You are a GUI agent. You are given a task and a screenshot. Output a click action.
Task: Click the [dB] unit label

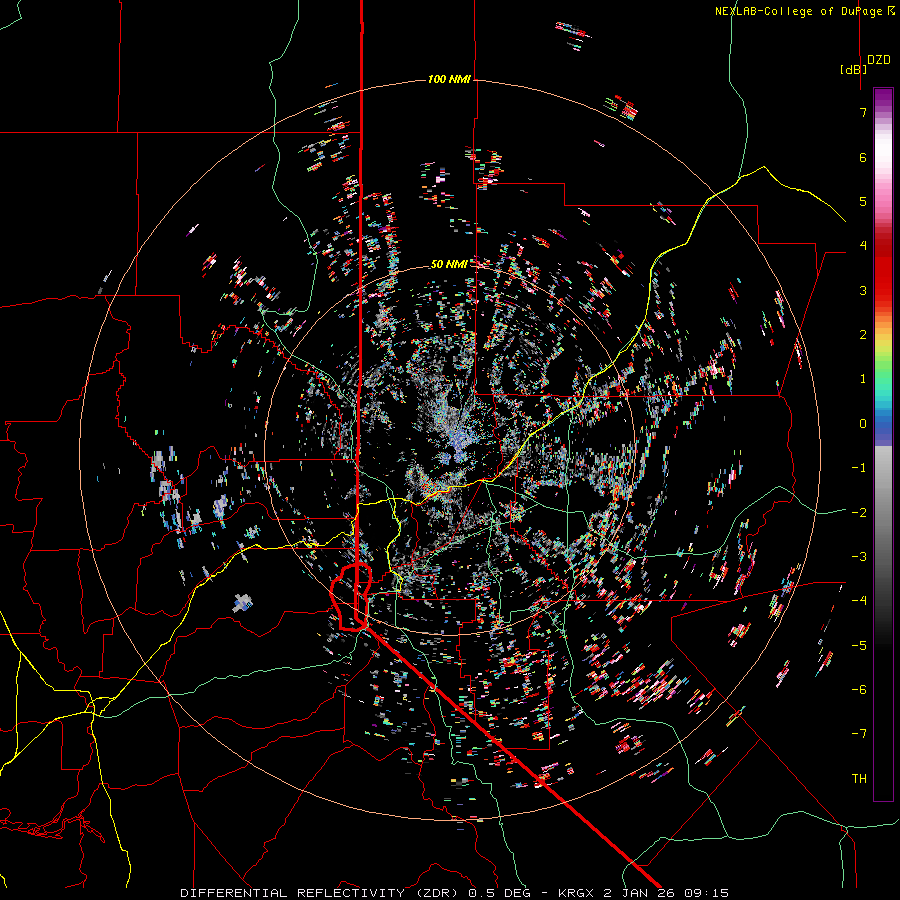[854, 69]
